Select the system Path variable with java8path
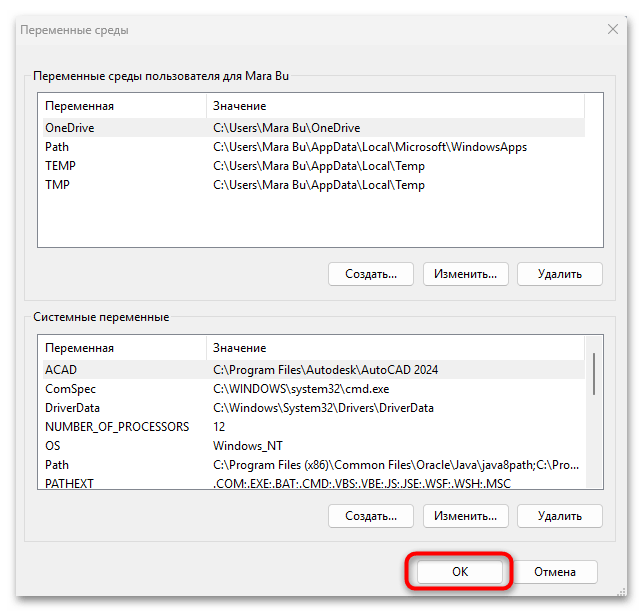This screenshot has height=612, width=643. pyautogui.click(x=314, y=465)
